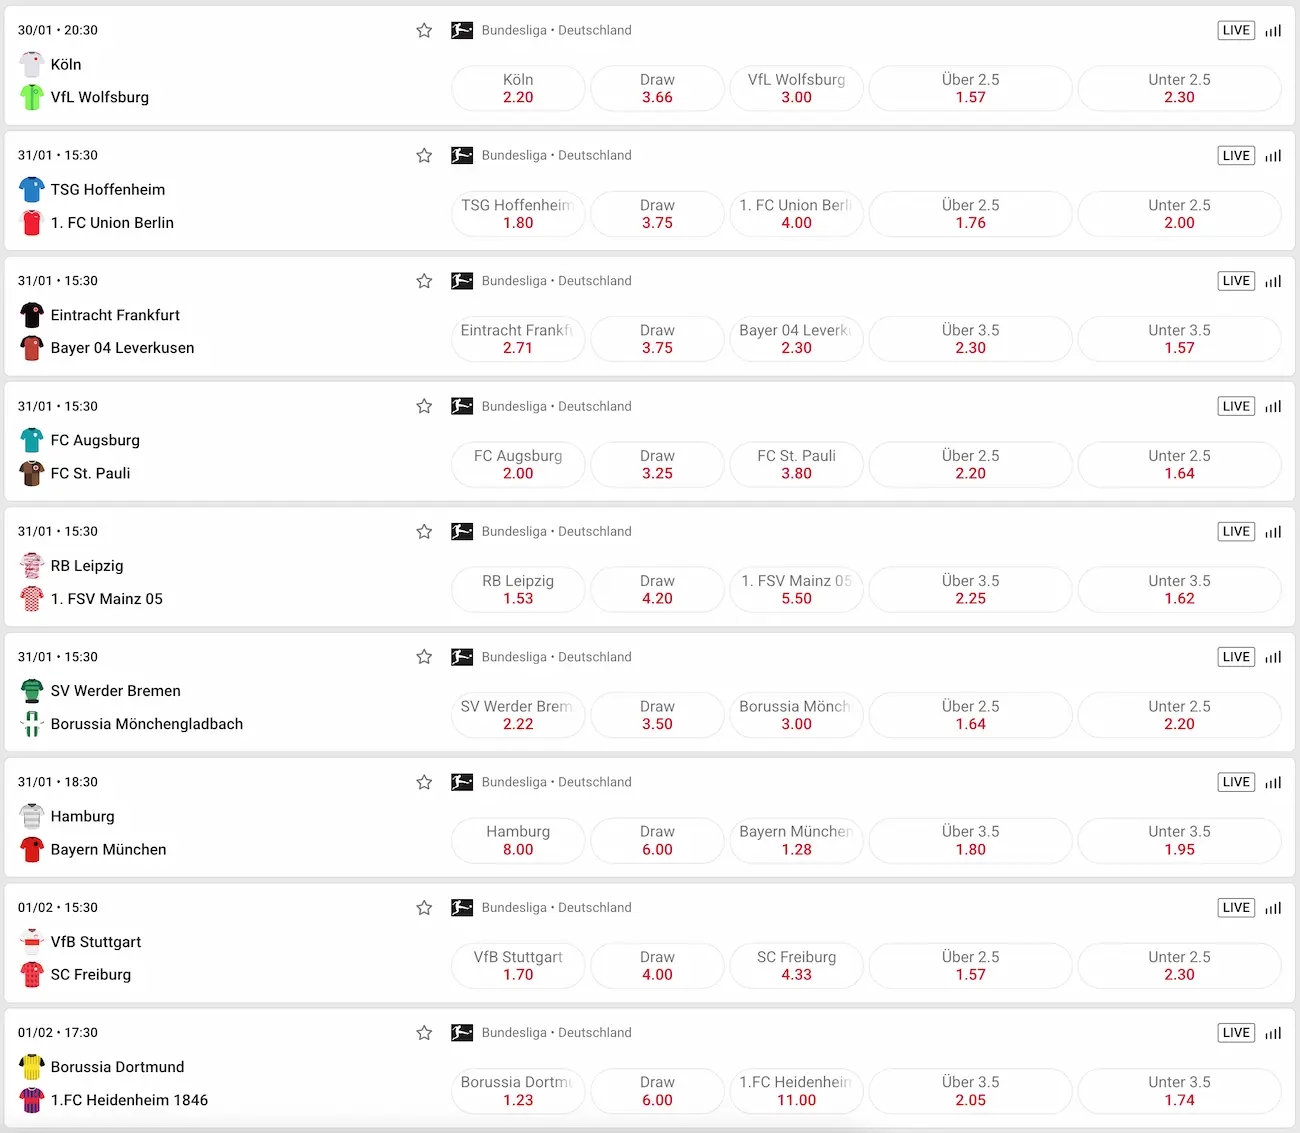Pick Bayern München win at 1.28

796,840
